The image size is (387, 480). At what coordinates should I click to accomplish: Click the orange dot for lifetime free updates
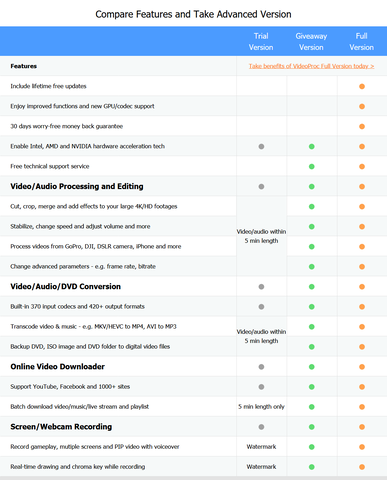(362, 86)
